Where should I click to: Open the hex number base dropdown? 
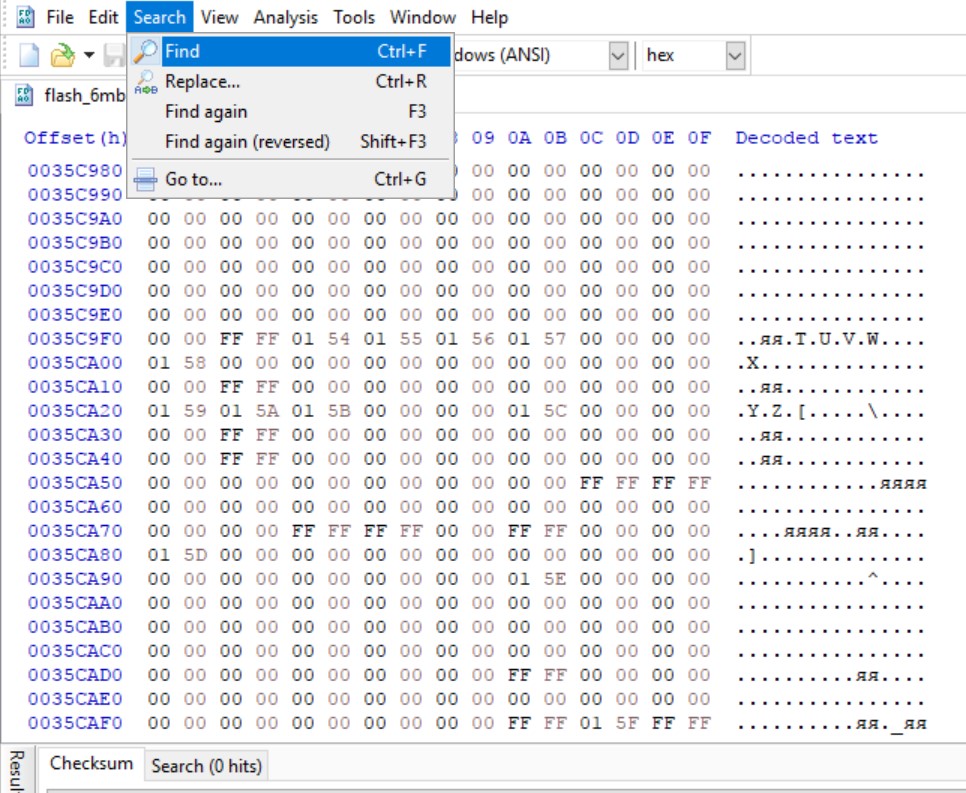click(735, 56)
